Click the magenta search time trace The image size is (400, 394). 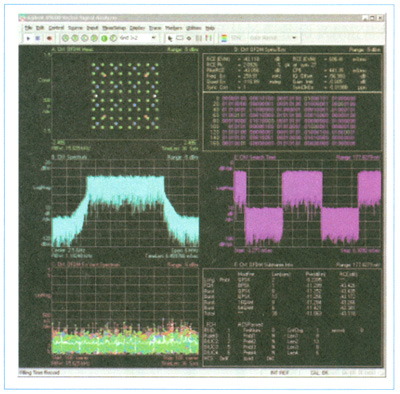tap(307, 204)
